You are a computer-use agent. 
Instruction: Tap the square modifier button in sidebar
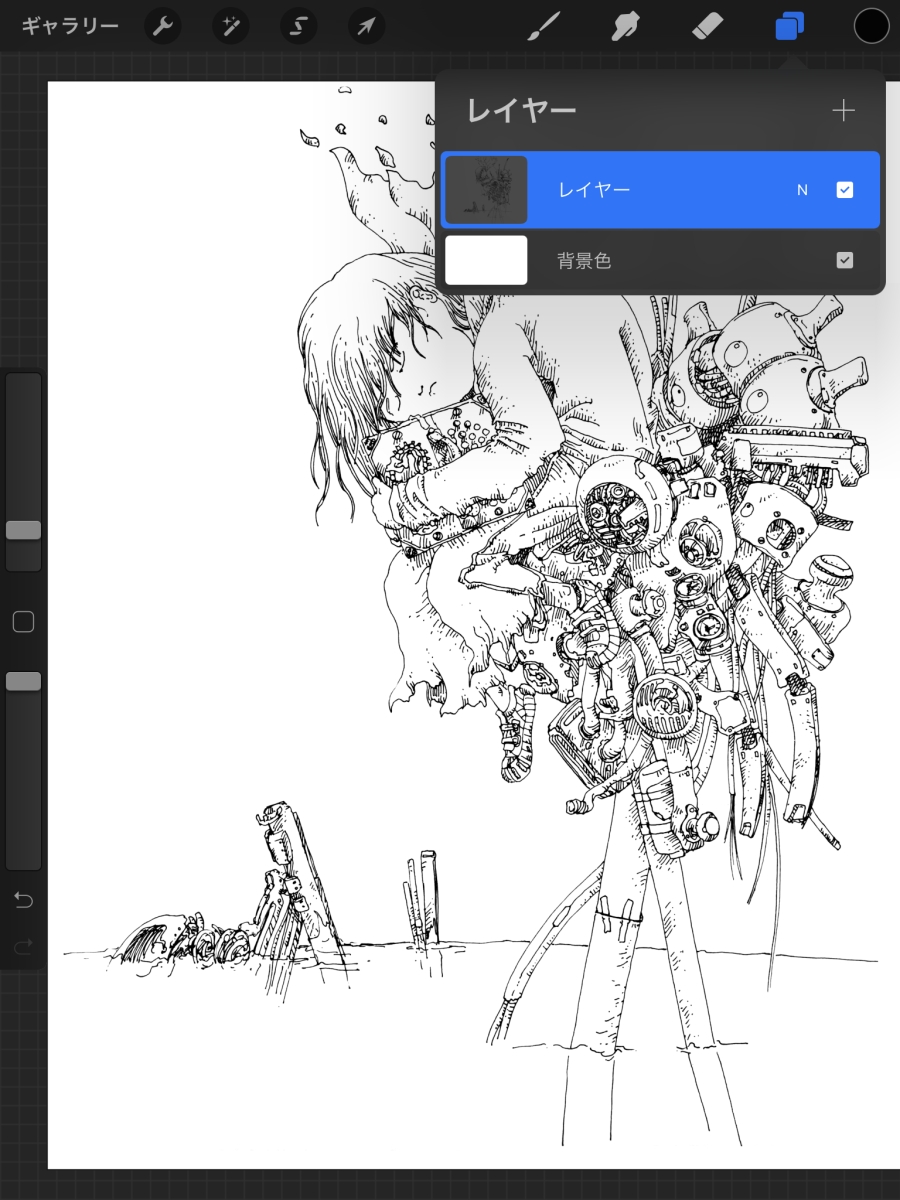(23, 622)
